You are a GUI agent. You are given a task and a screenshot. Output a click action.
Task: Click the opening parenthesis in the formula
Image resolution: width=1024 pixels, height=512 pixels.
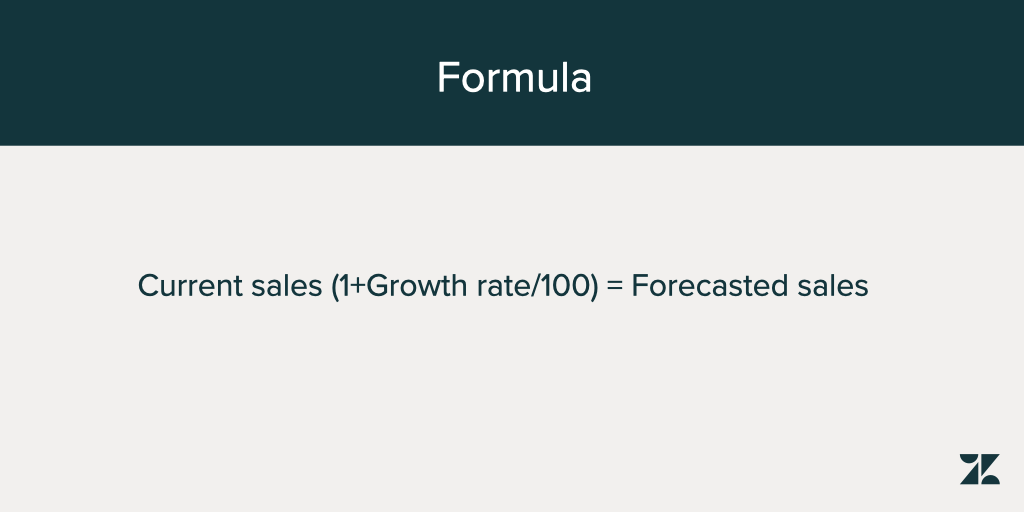pos(335,287)
